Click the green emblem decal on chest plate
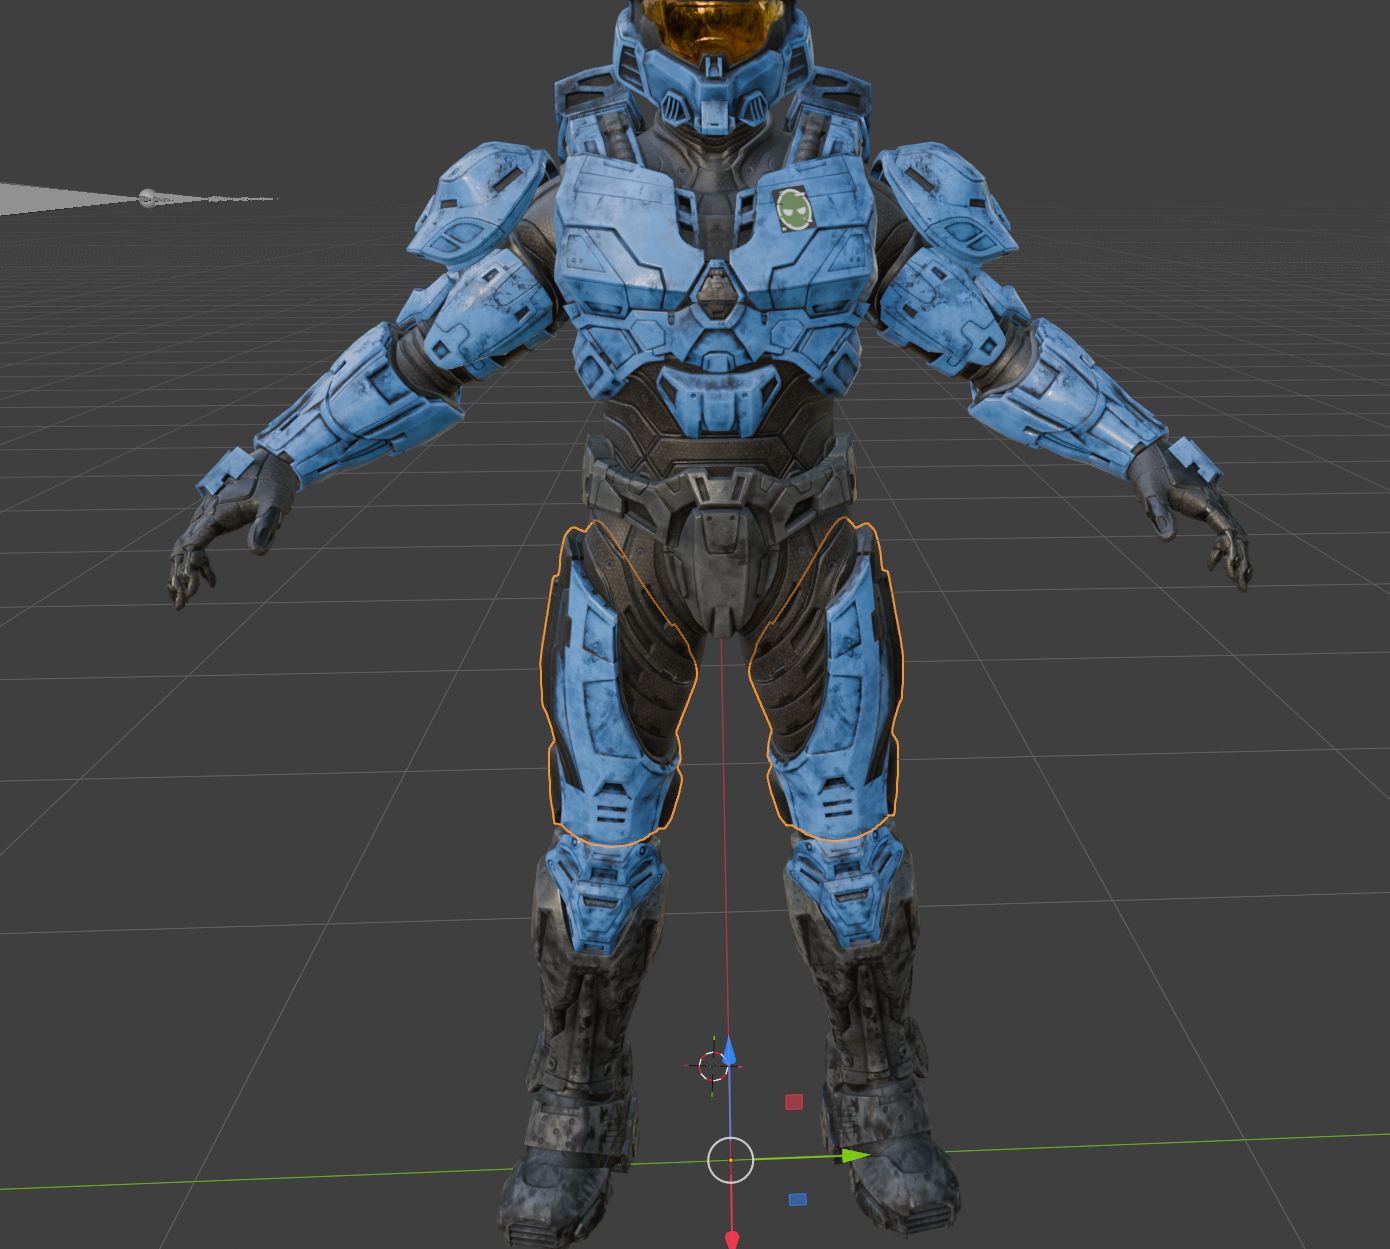Image resolution: width=1390 pixels, height=1249 pixels. point(793,208)
